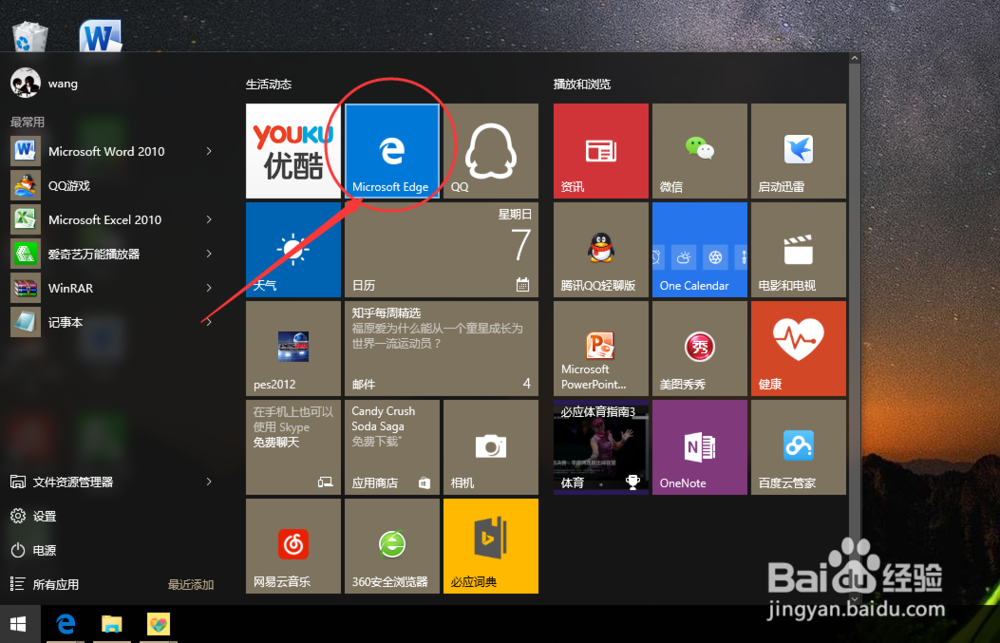
Task: Open the 相机 camera tile
Action: (490, 448)
